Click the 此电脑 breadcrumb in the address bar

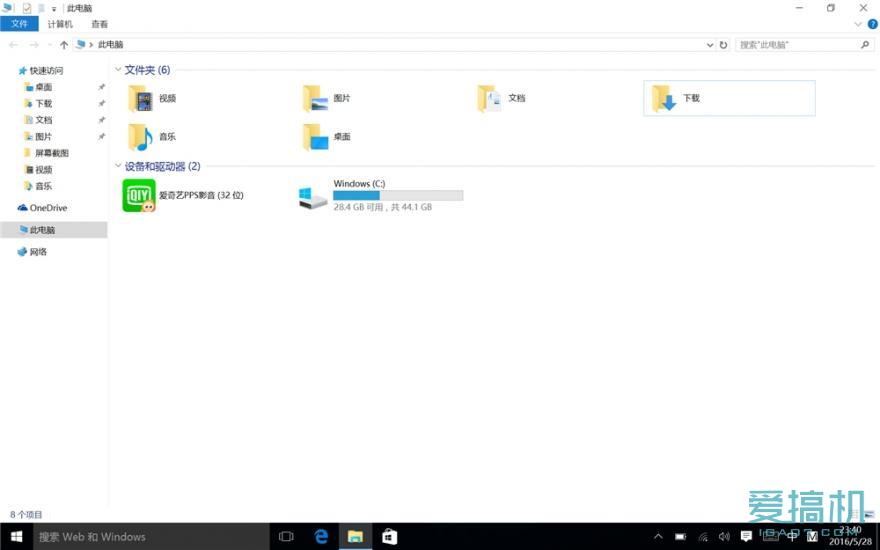(111, 44)
